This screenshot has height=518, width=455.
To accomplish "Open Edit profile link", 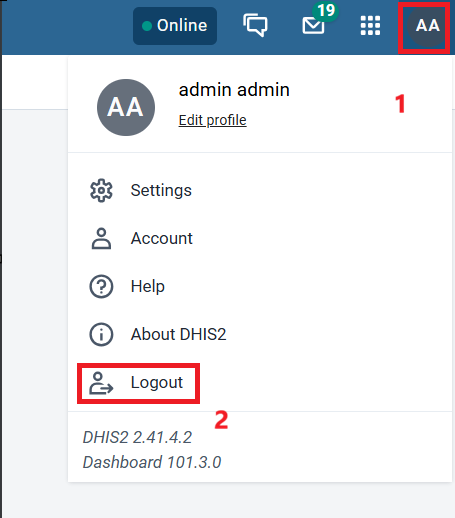I will click(x=212, y=120).
